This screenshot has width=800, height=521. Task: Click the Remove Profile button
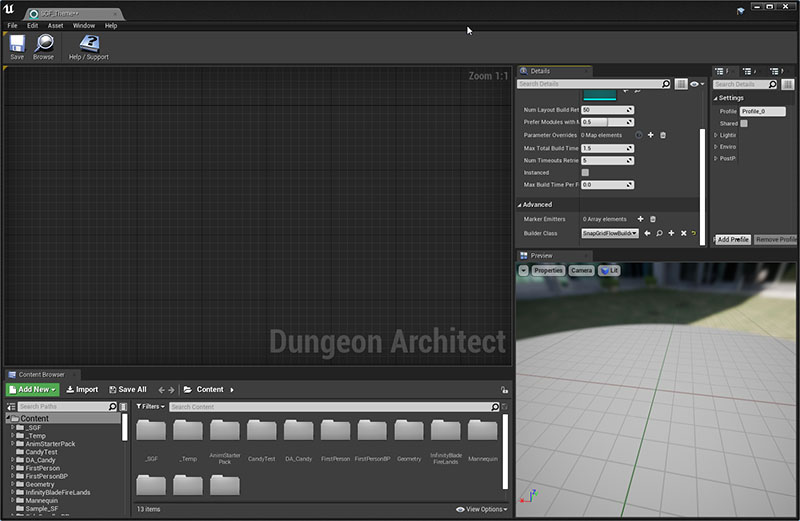tap(775, 239)
